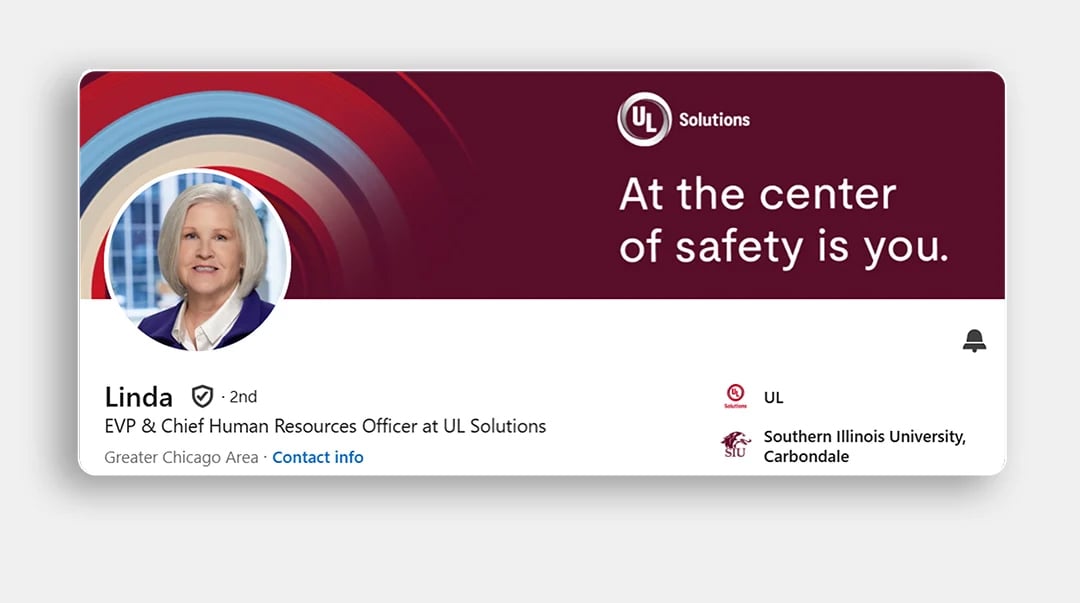Click the dot separator before Contact info
Image resolution: width=1080 pixels, height=603 pixels.
pyautogui.click(x=264, y=457)
